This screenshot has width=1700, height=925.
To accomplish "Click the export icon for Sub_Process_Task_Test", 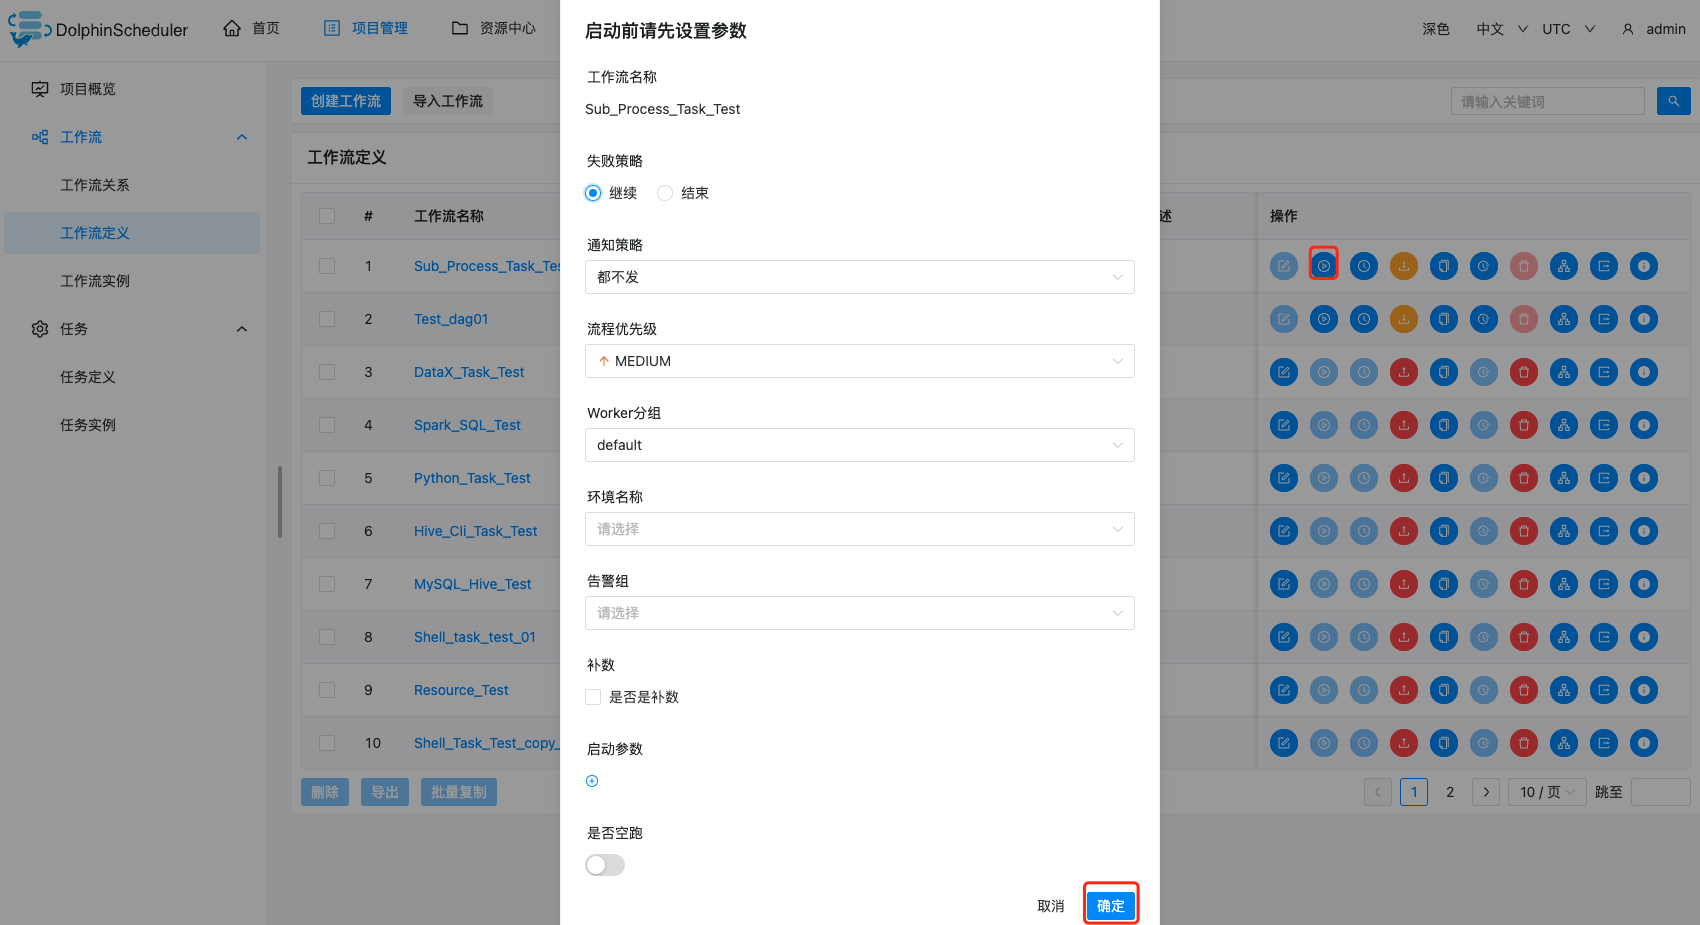I will pyautogui.click(x=1604, y=266).
